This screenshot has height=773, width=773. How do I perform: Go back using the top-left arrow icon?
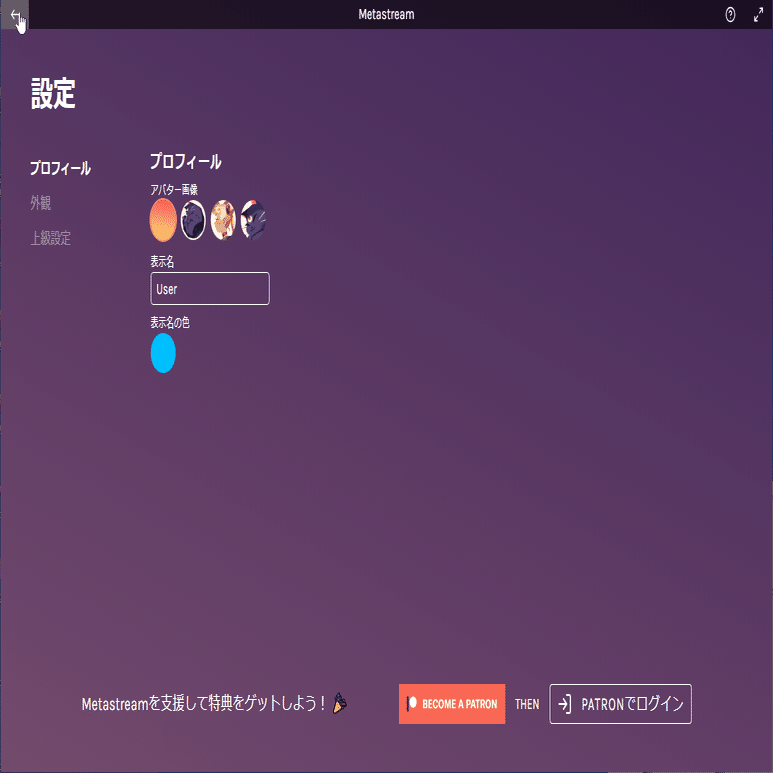tap(15, 15)
